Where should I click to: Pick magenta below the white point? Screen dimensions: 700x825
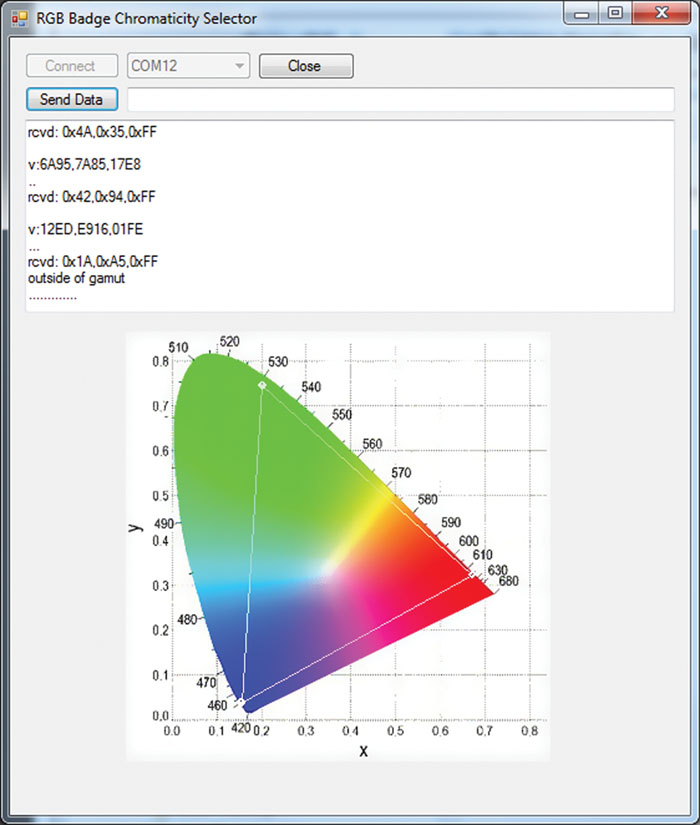click(x=345, y=620)
